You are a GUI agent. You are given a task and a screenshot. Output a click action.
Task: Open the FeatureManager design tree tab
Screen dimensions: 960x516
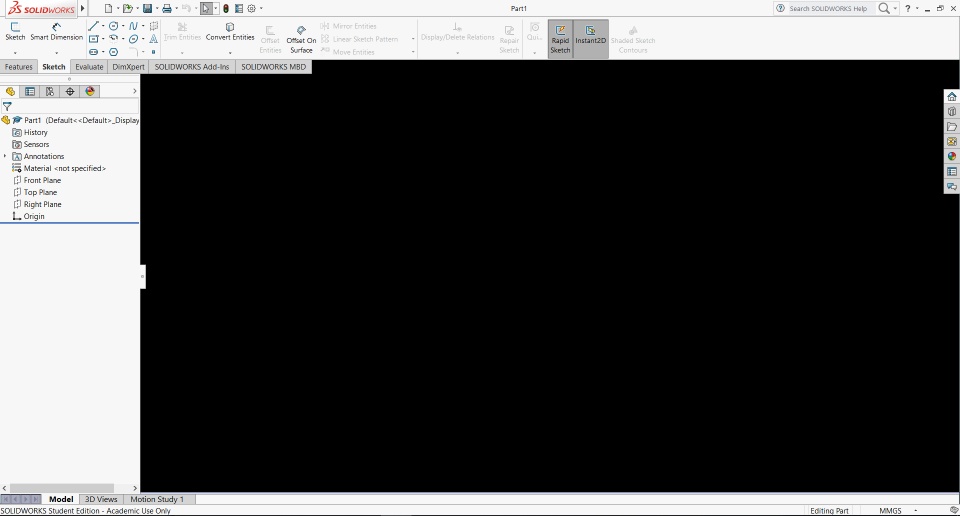tap(10, 91)
